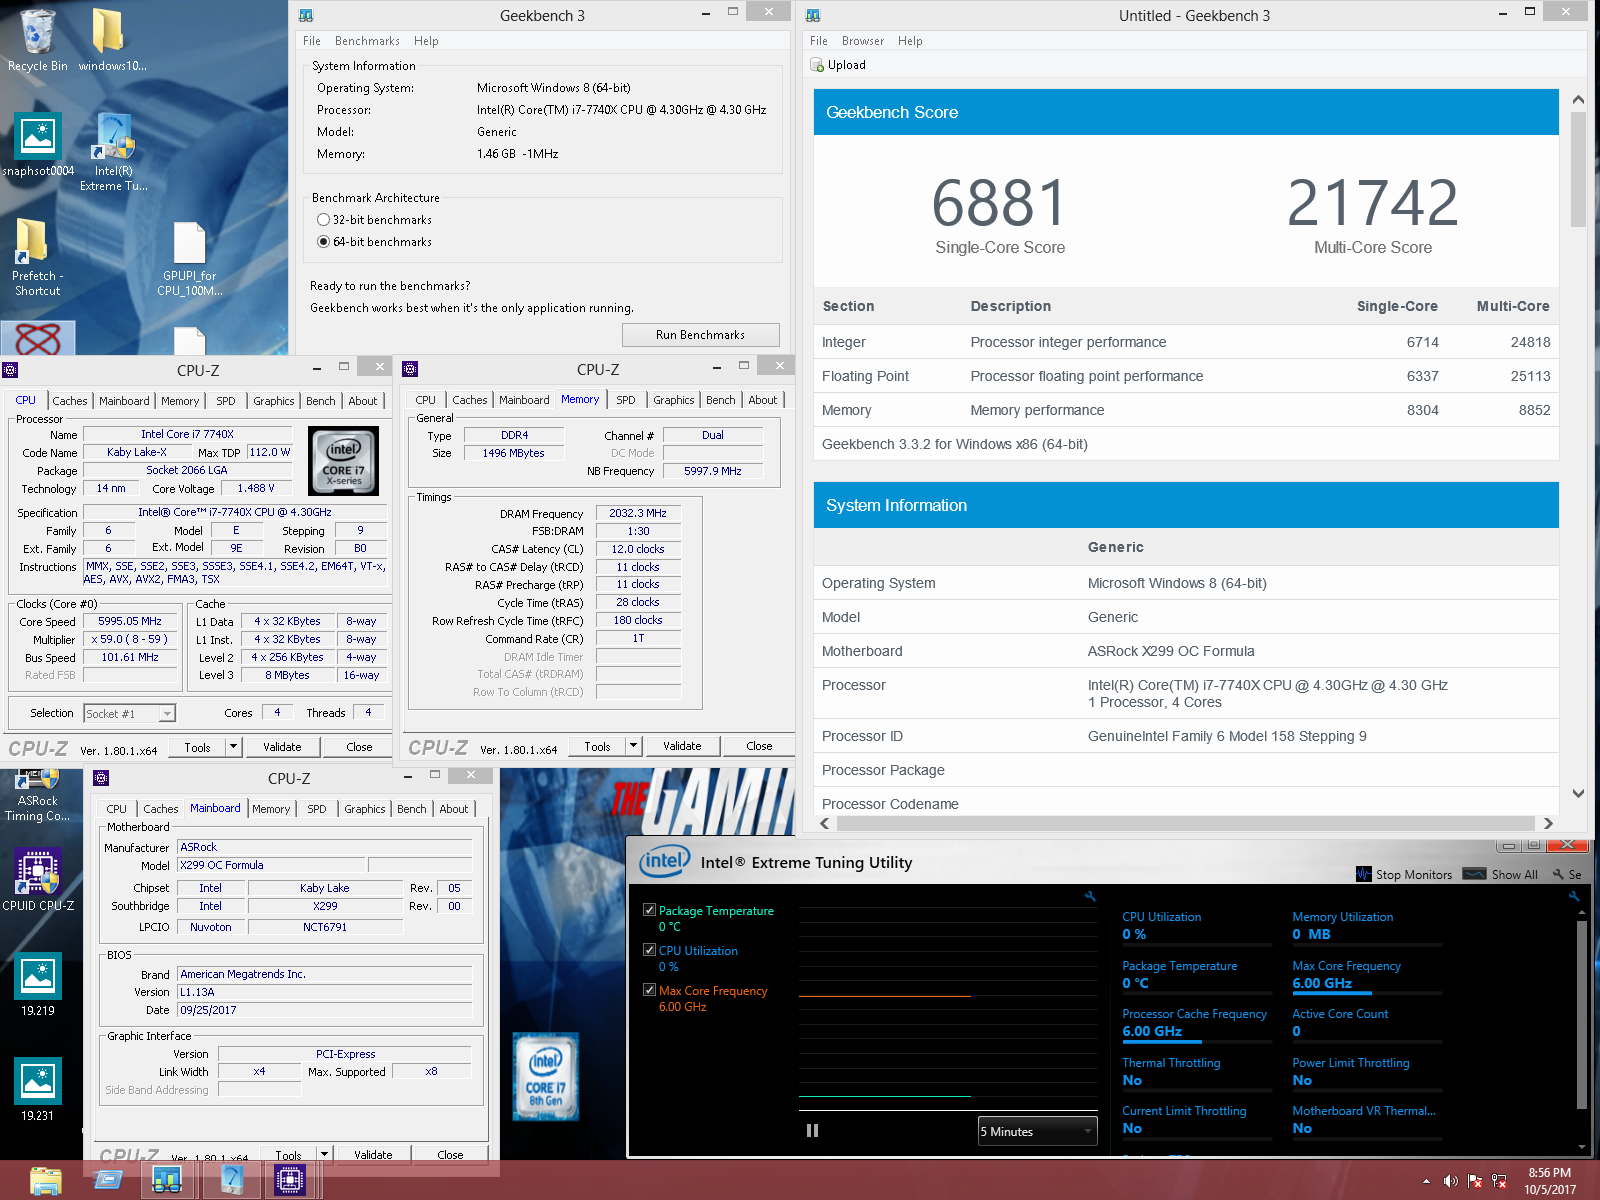Open the 5 Minutes time range dropdown
The height and width of the screenshot is (1200, 1600).
[1037, 1131]
